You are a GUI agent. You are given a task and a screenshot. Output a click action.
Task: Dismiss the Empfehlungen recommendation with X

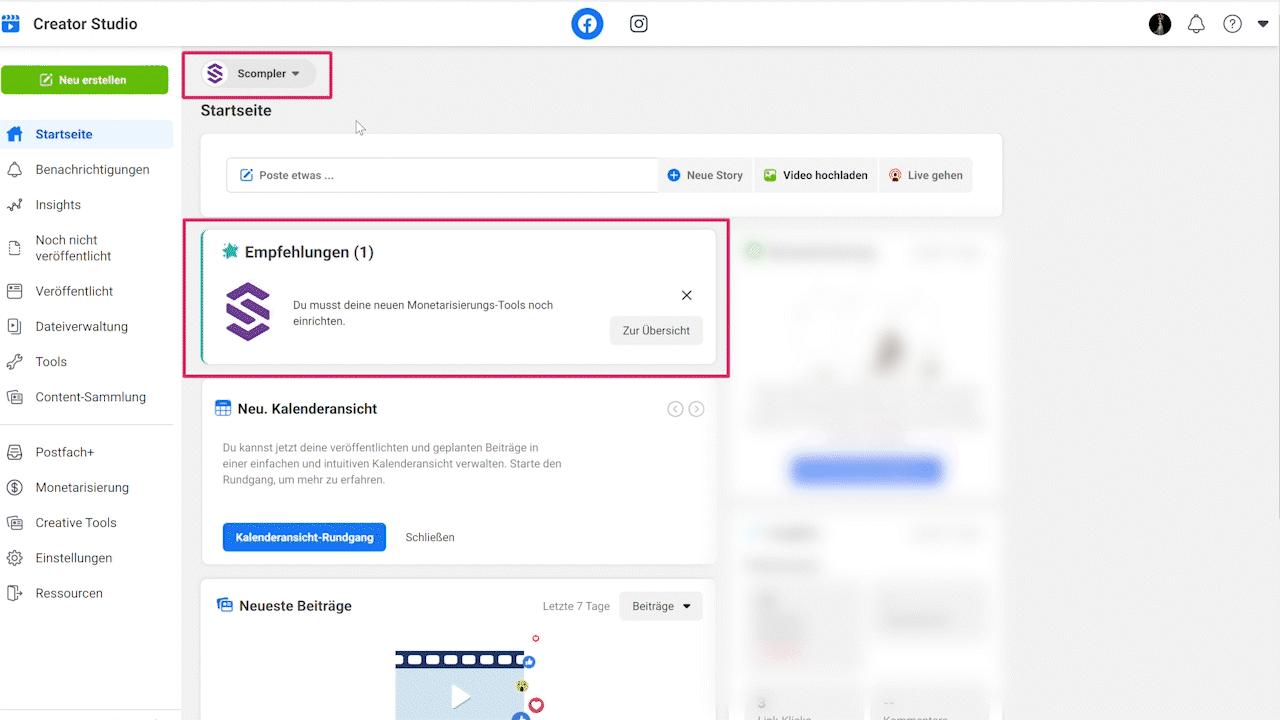pyautogui.click(x=686, y=295)
